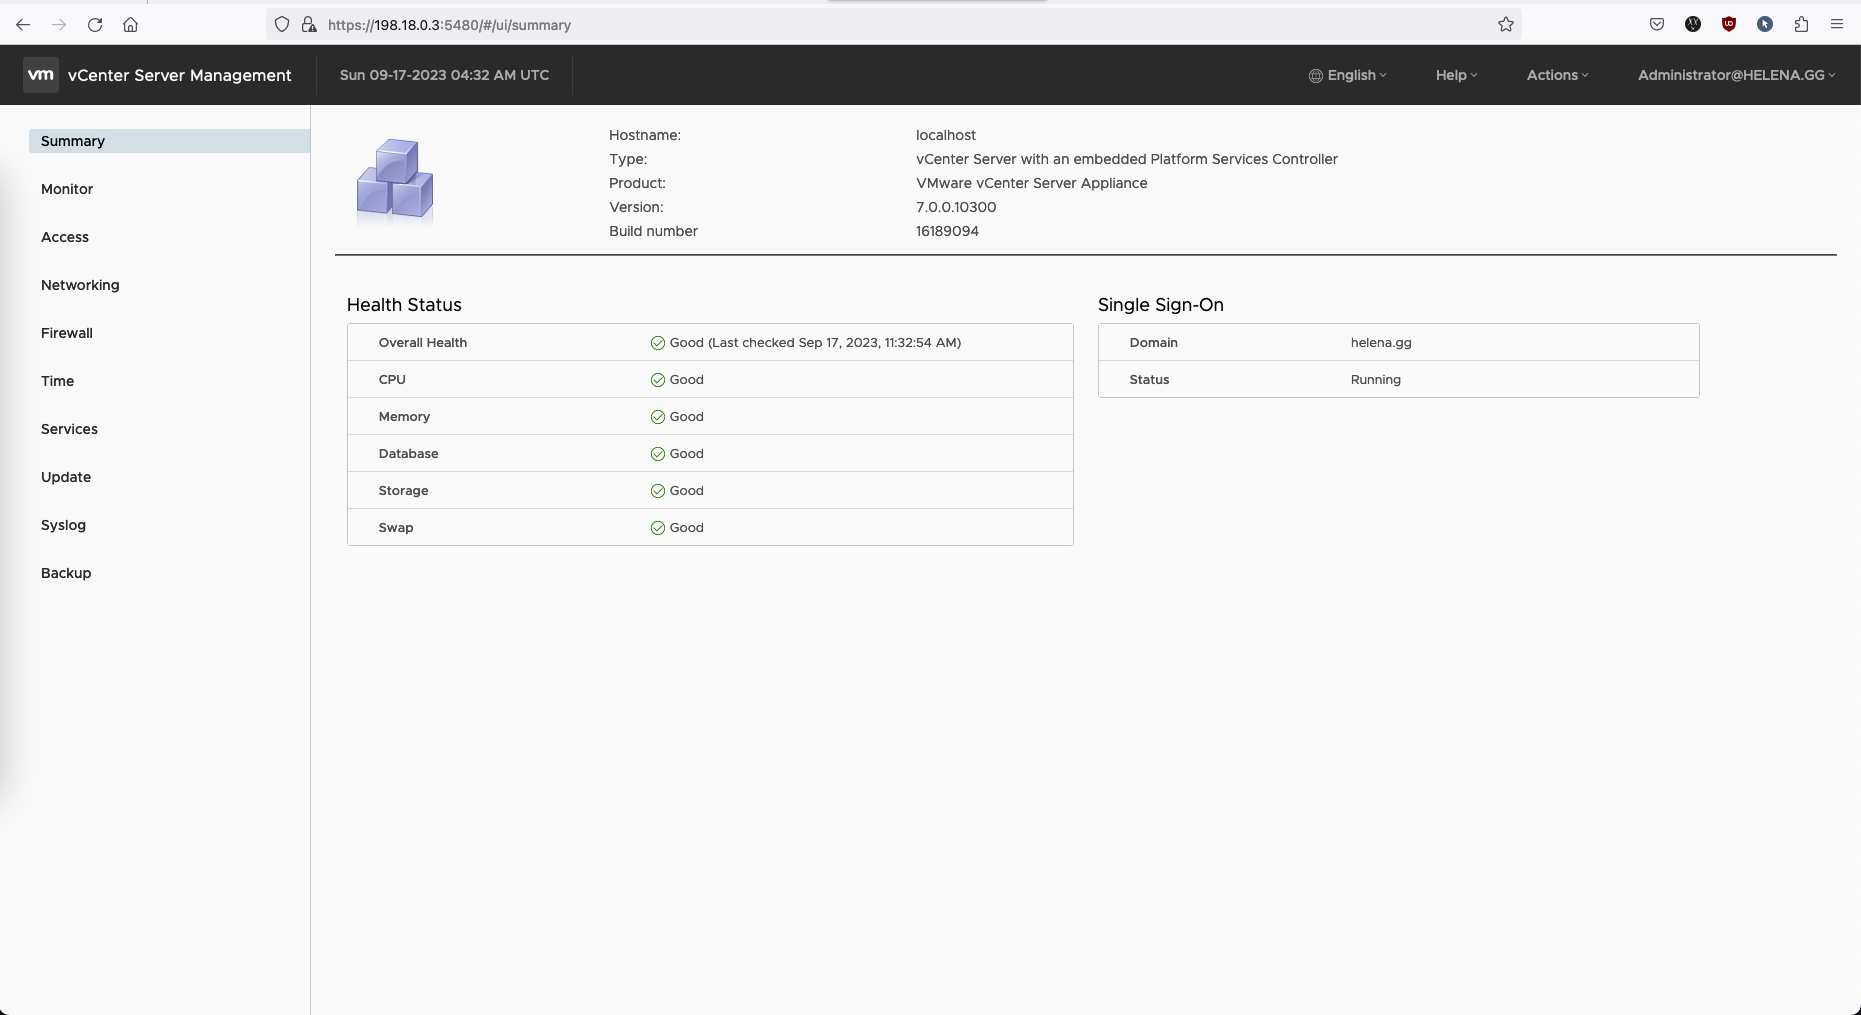Open the browser hamburger menu

(1837, 25)
